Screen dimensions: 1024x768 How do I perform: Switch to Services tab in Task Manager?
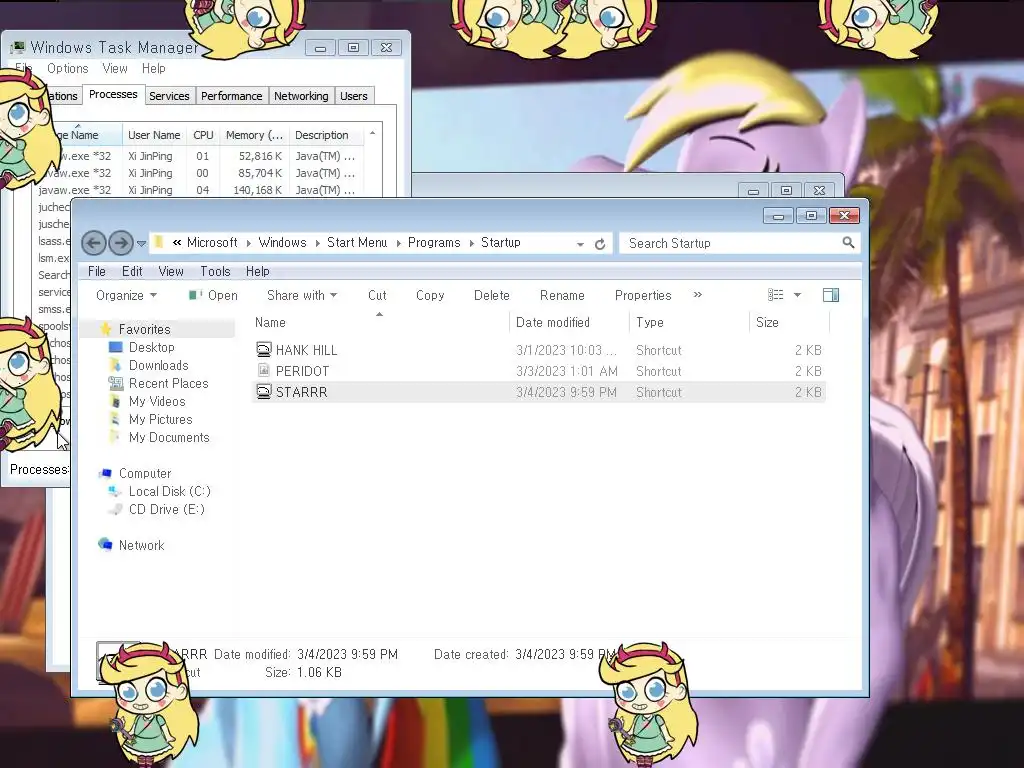coord(169,96)
